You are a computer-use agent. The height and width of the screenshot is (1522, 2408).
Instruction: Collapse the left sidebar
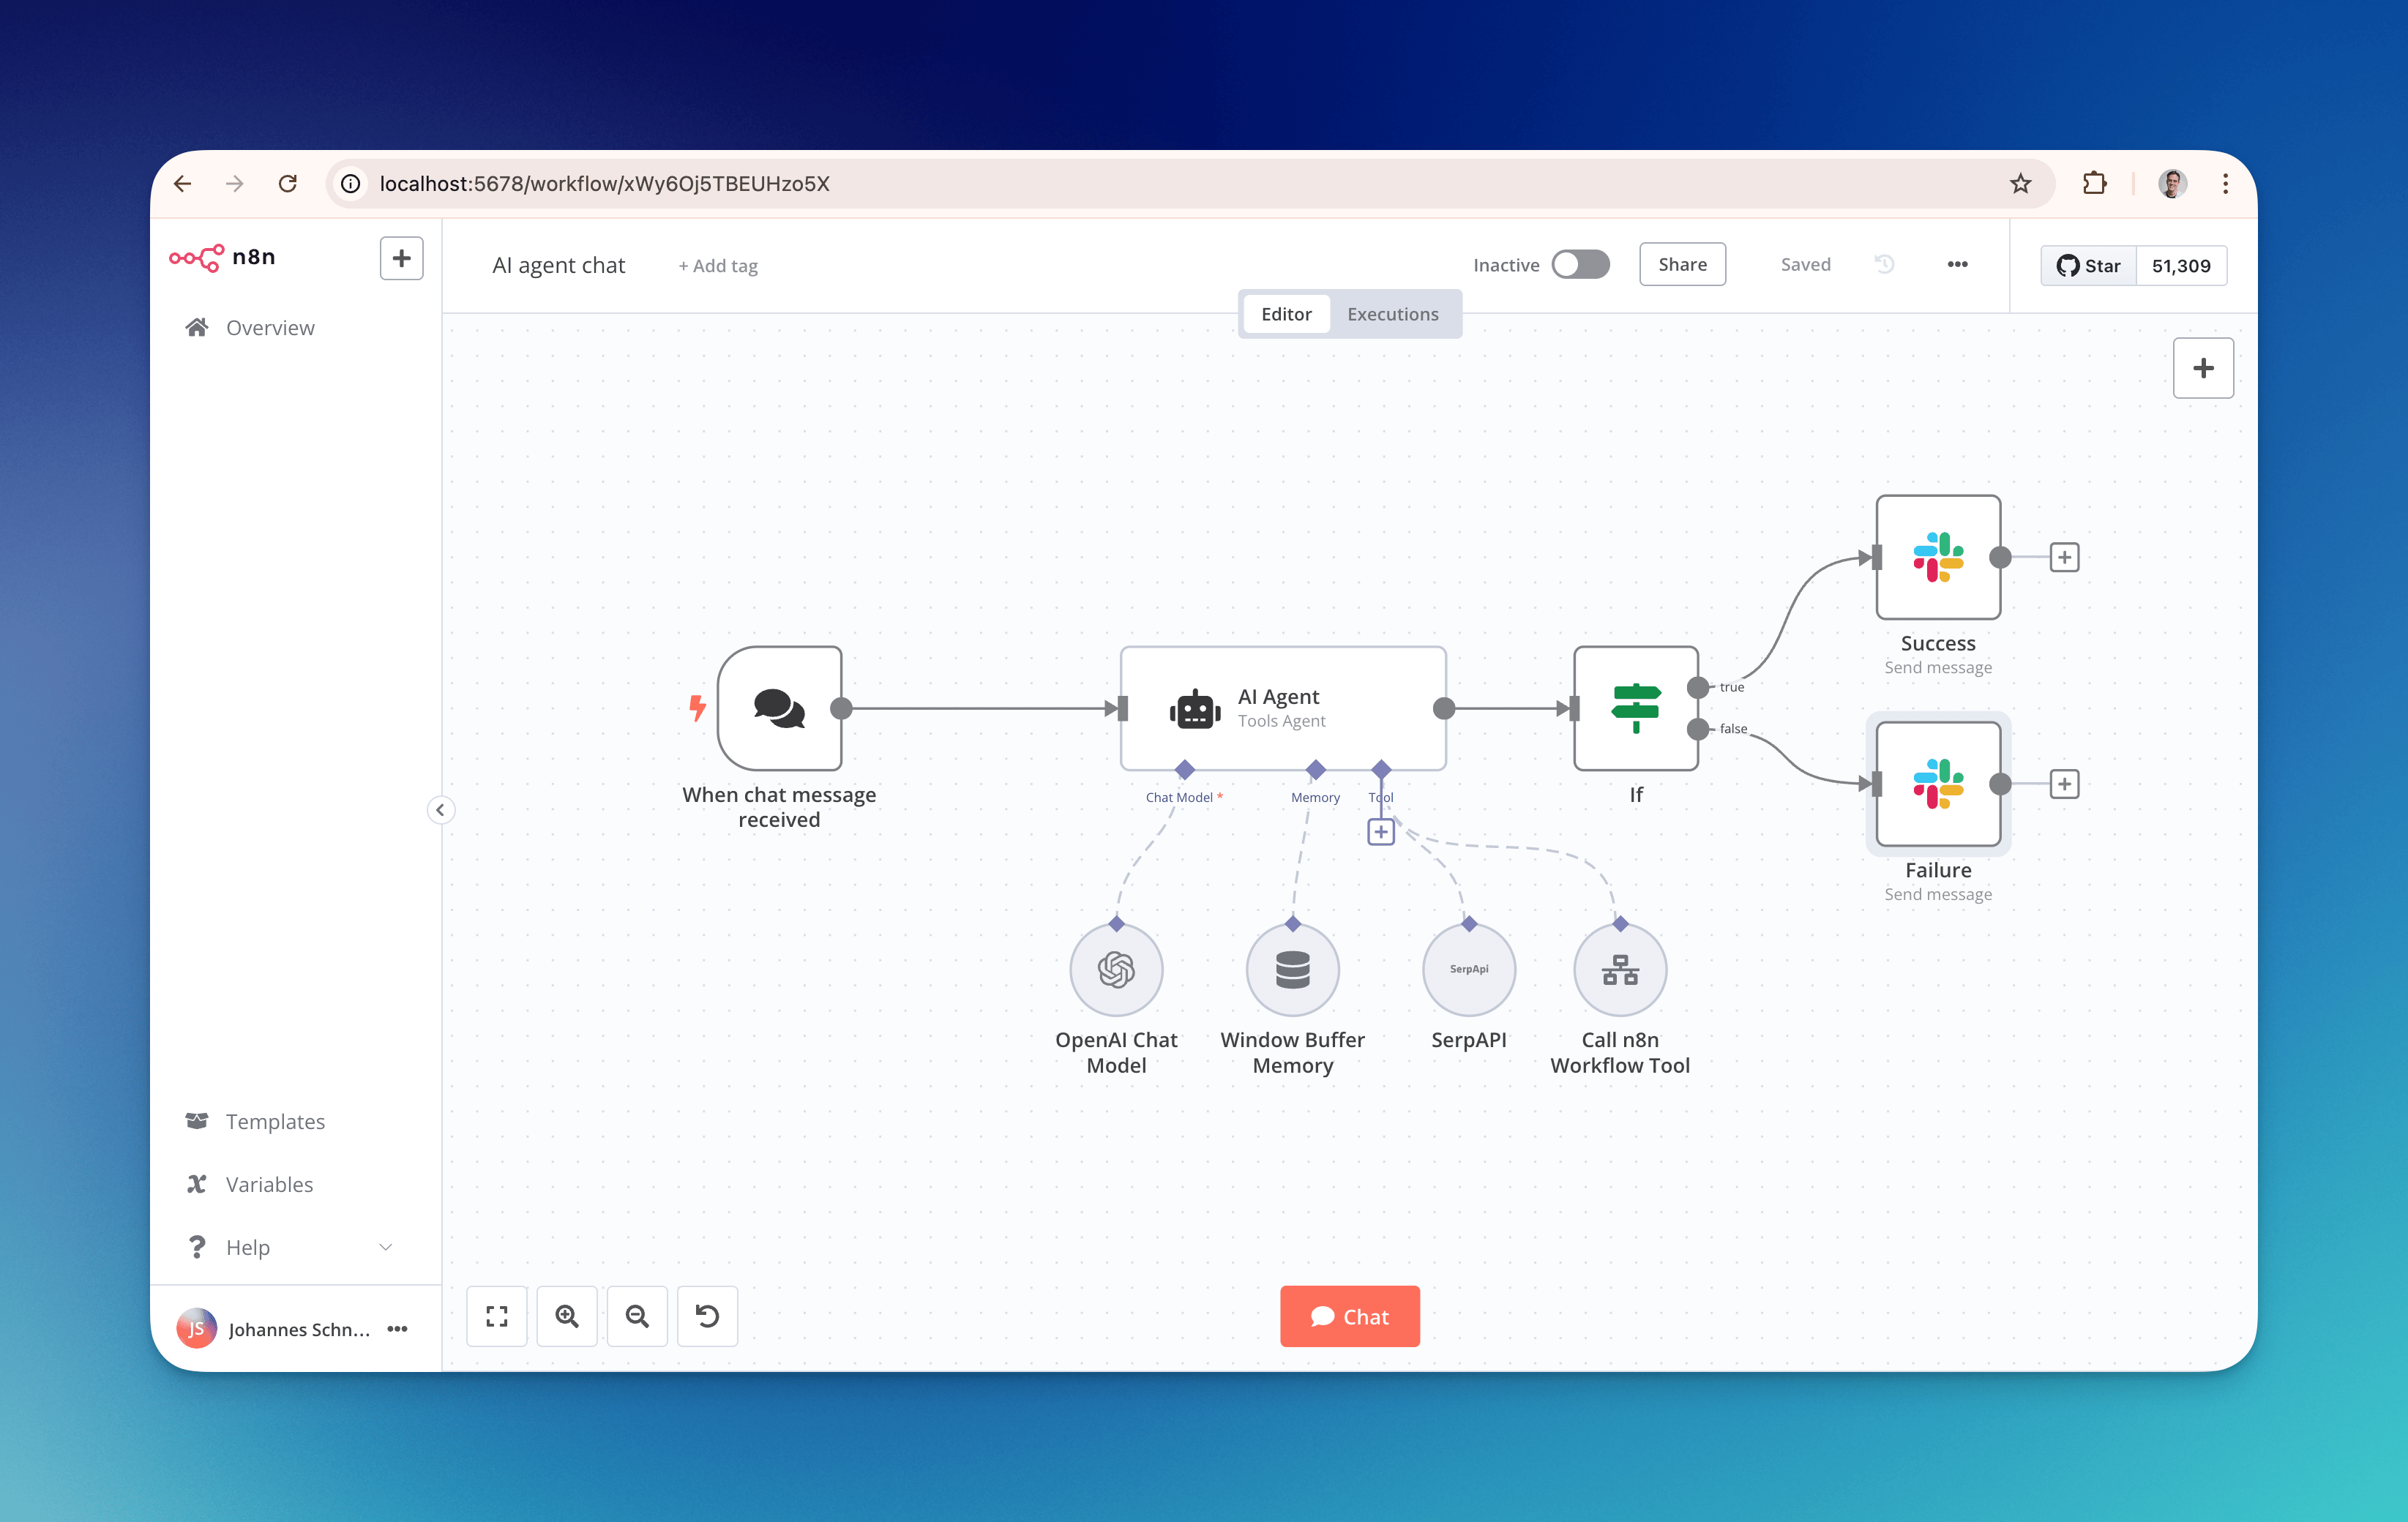point(440,810)
